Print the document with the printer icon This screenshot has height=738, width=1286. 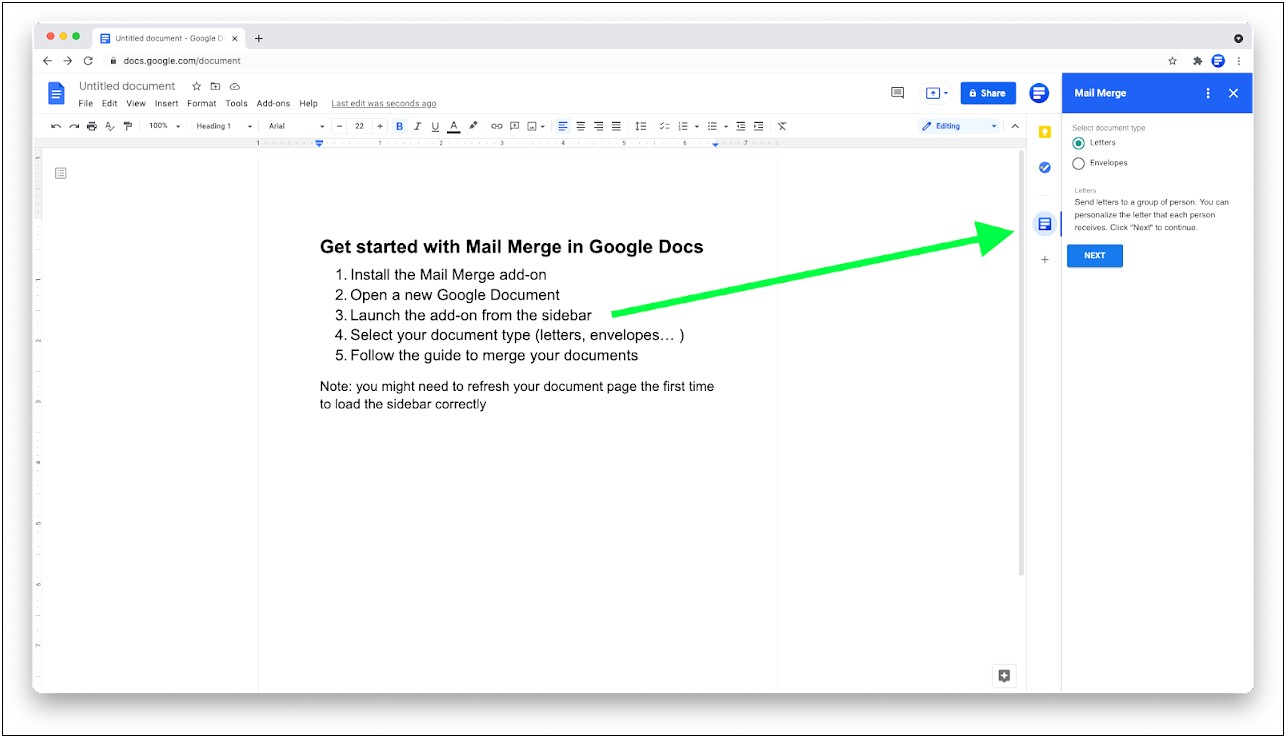(x=92, y=126)
